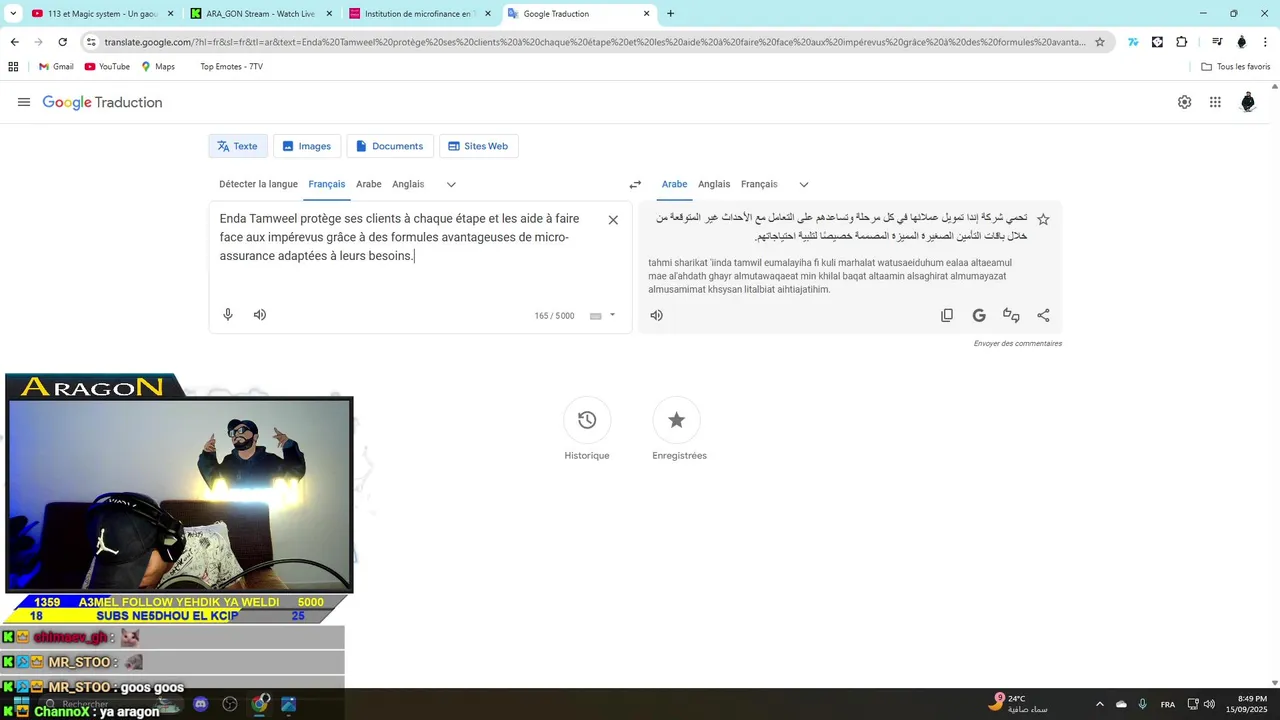
Task: Open the Maps bookmark
Action: (x=158, y=66)
